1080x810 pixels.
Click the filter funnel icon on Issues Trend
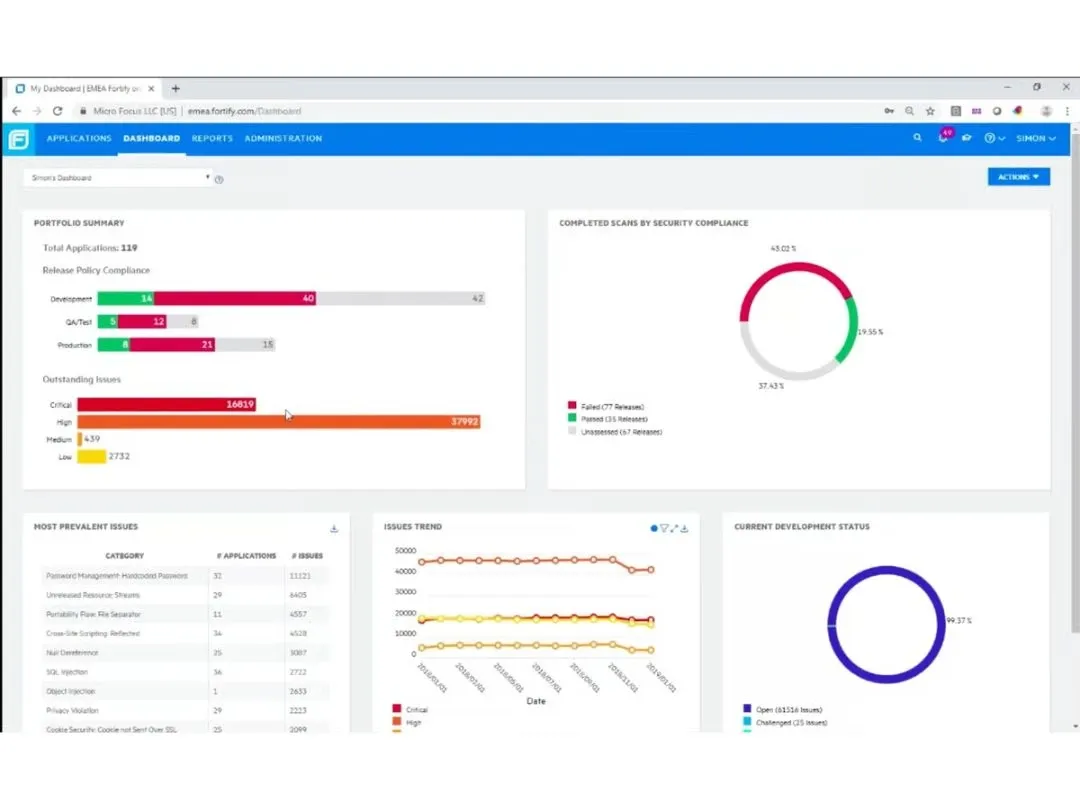coord(663,527)
